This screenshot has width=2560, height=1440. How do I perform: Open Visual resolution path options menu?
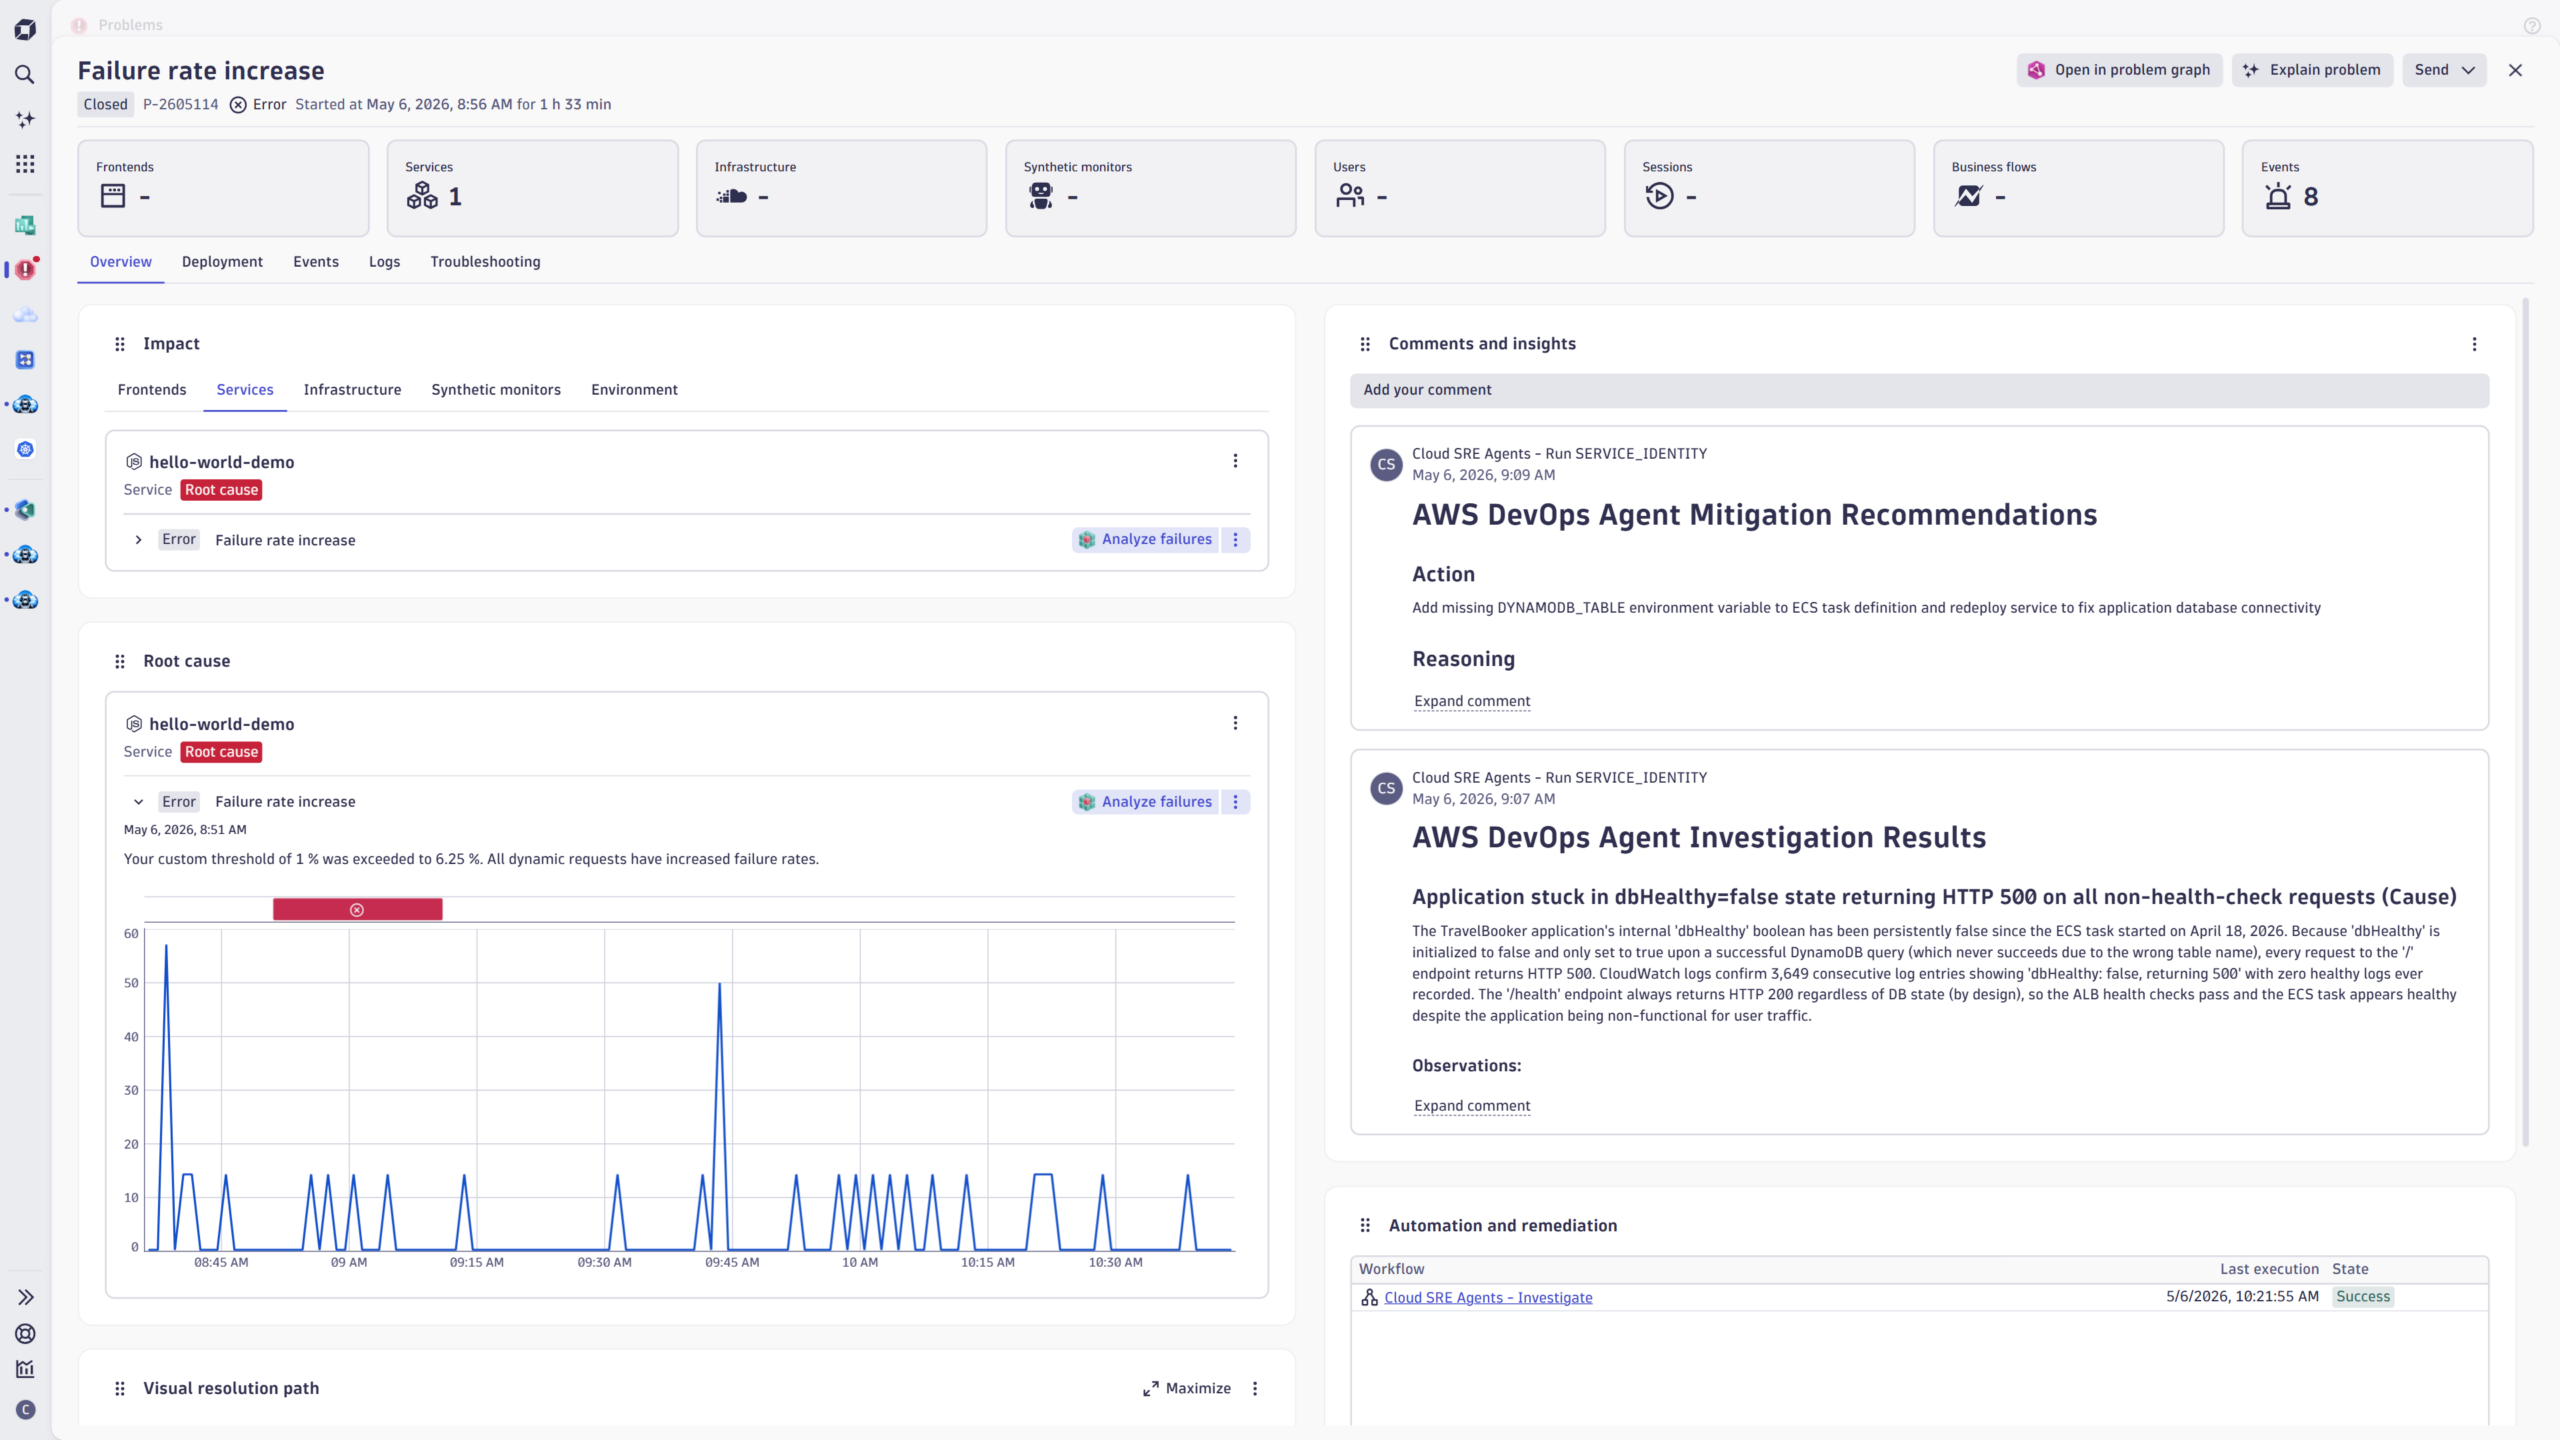click(1255, 1388)
